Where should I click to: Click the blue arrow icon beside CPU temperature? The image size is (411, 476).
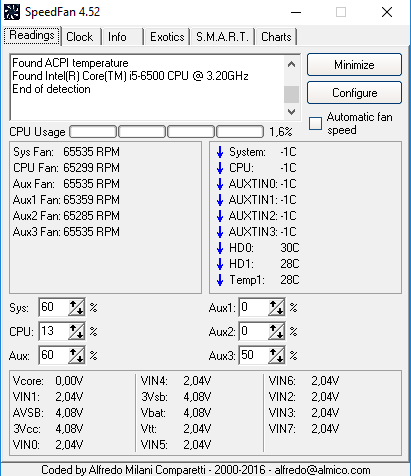click(220, 168)
